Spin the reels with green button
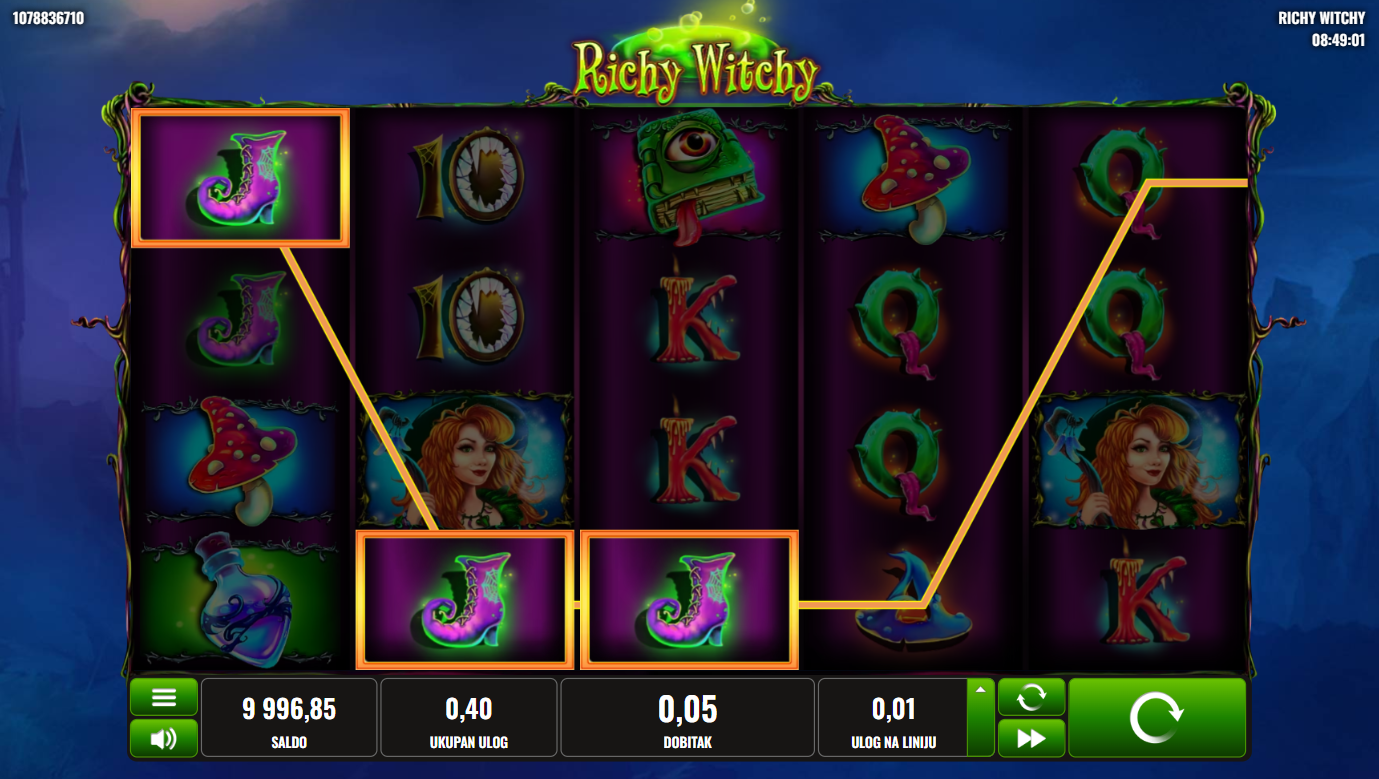 pos(1157,718)
